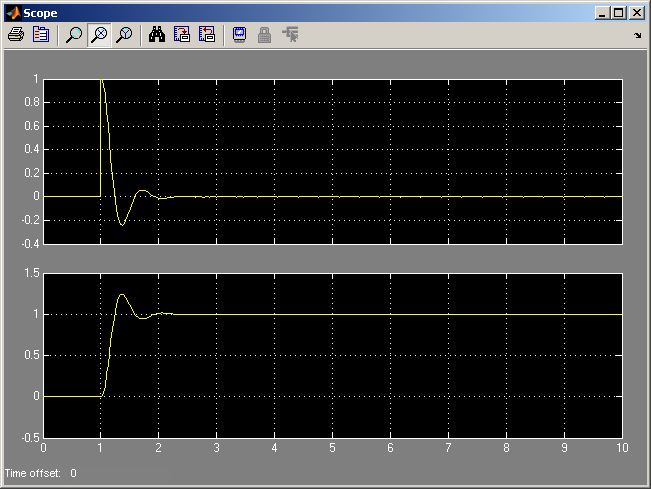Image resolution: width=651 pixels, height=489 pixels.
Task: Close the Scope window
Action: (x=636, y=13)
